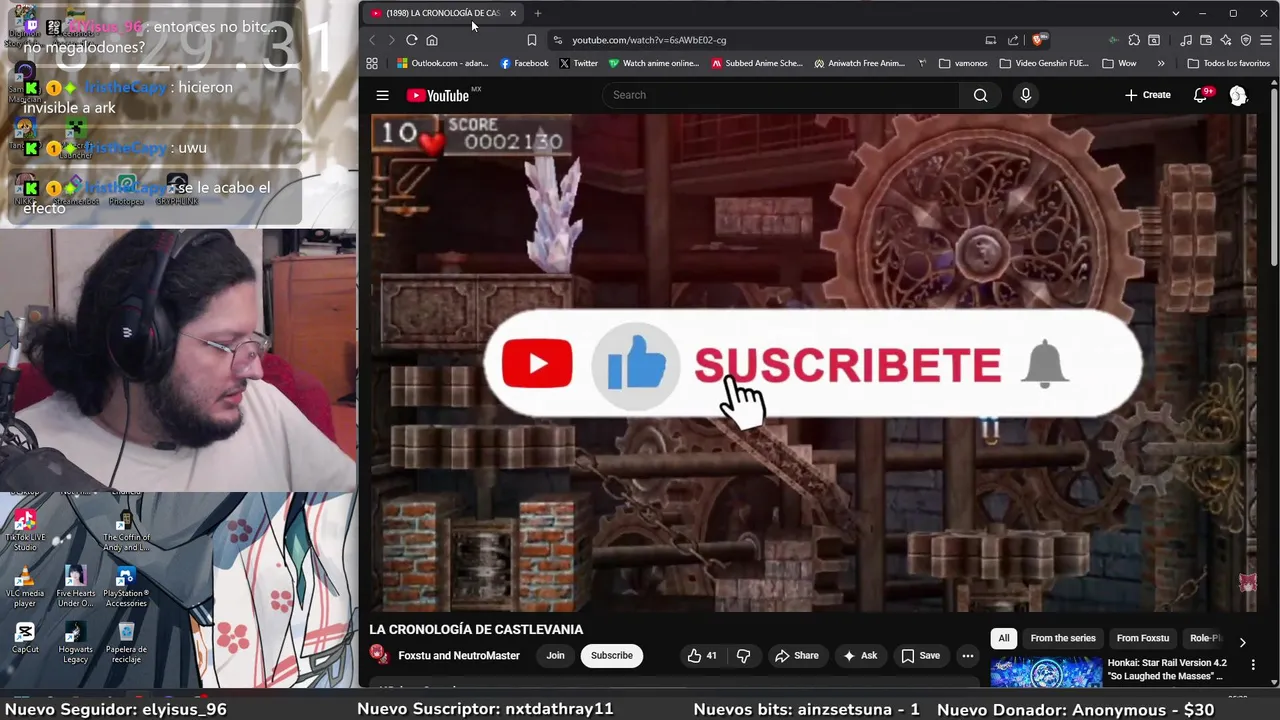Open the YouTube account avatar menu
Image resolution: width=1280 pixels, height=720 pixels.
[1238, 95]
